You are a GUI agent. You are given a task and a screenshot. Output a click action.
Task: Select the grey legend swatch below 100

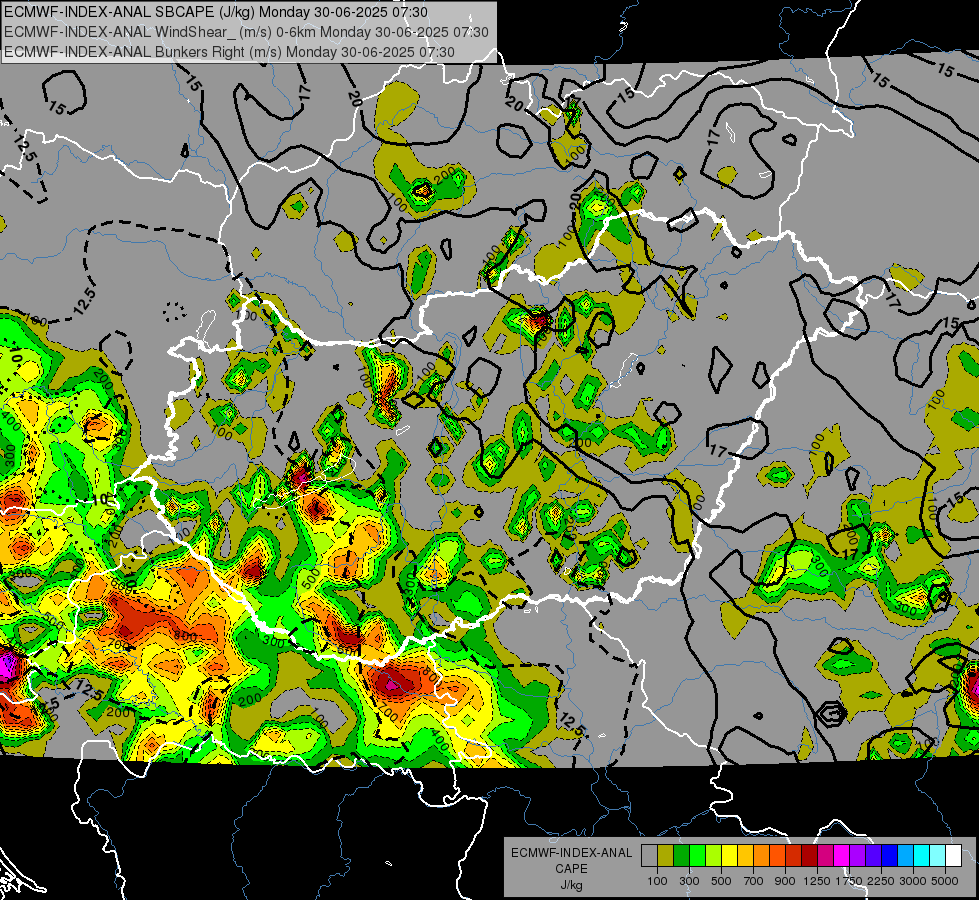tap(649, 855)
